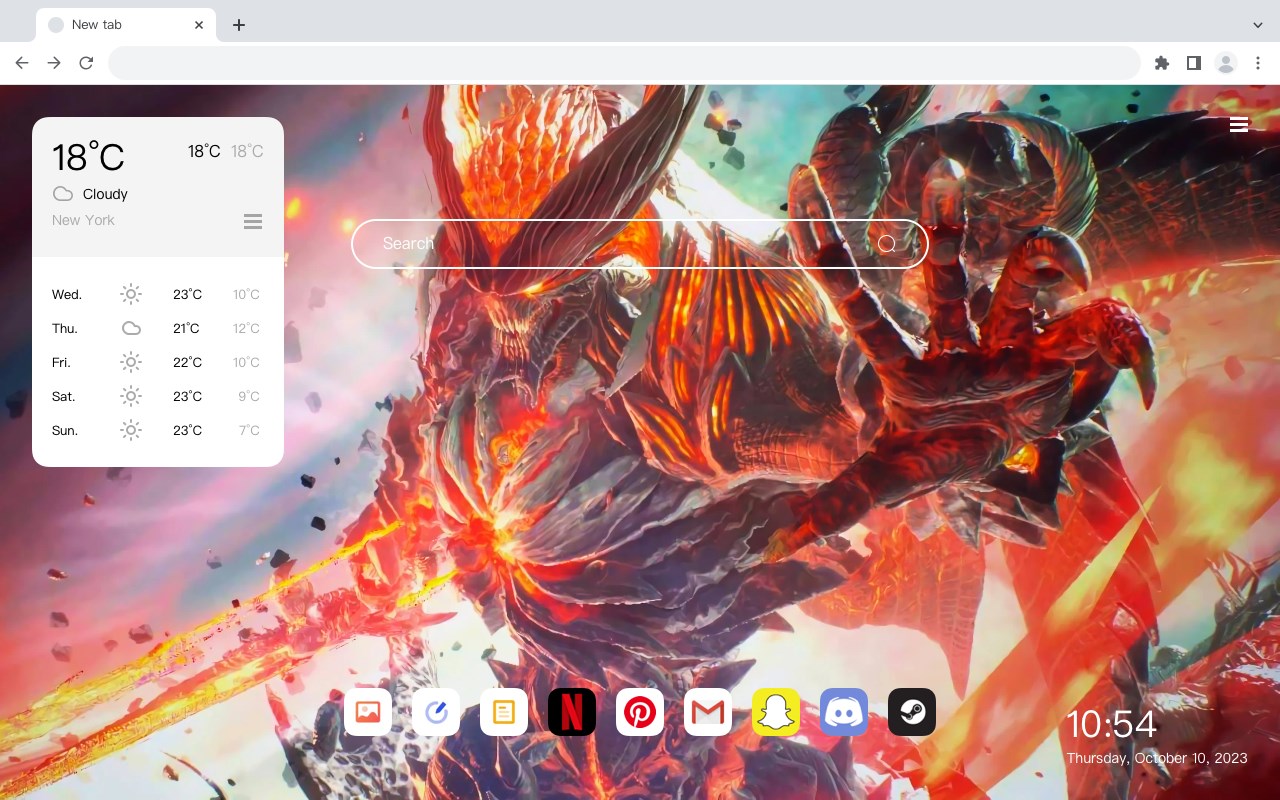Click the 10:54 clock
This screenshot has height=800, width=1280.
1111,724
